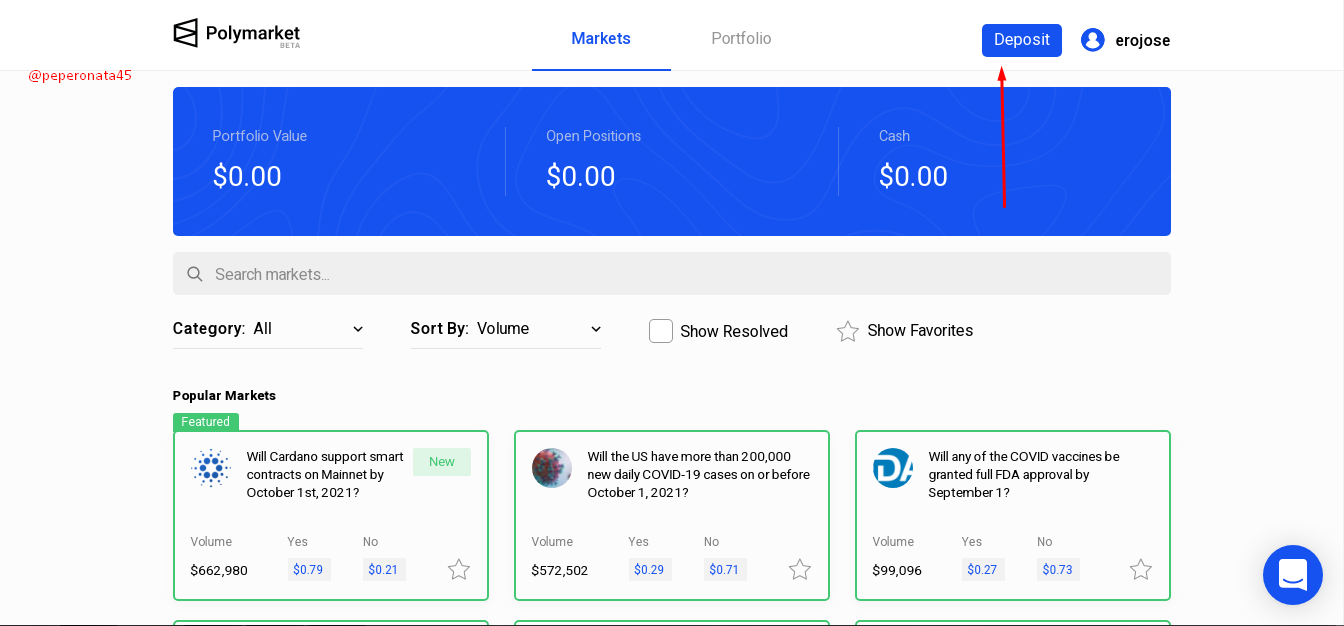Buy No at $0.21 on Cardano market
Screen dimensions: 1344x626
[x=384, y=570]
